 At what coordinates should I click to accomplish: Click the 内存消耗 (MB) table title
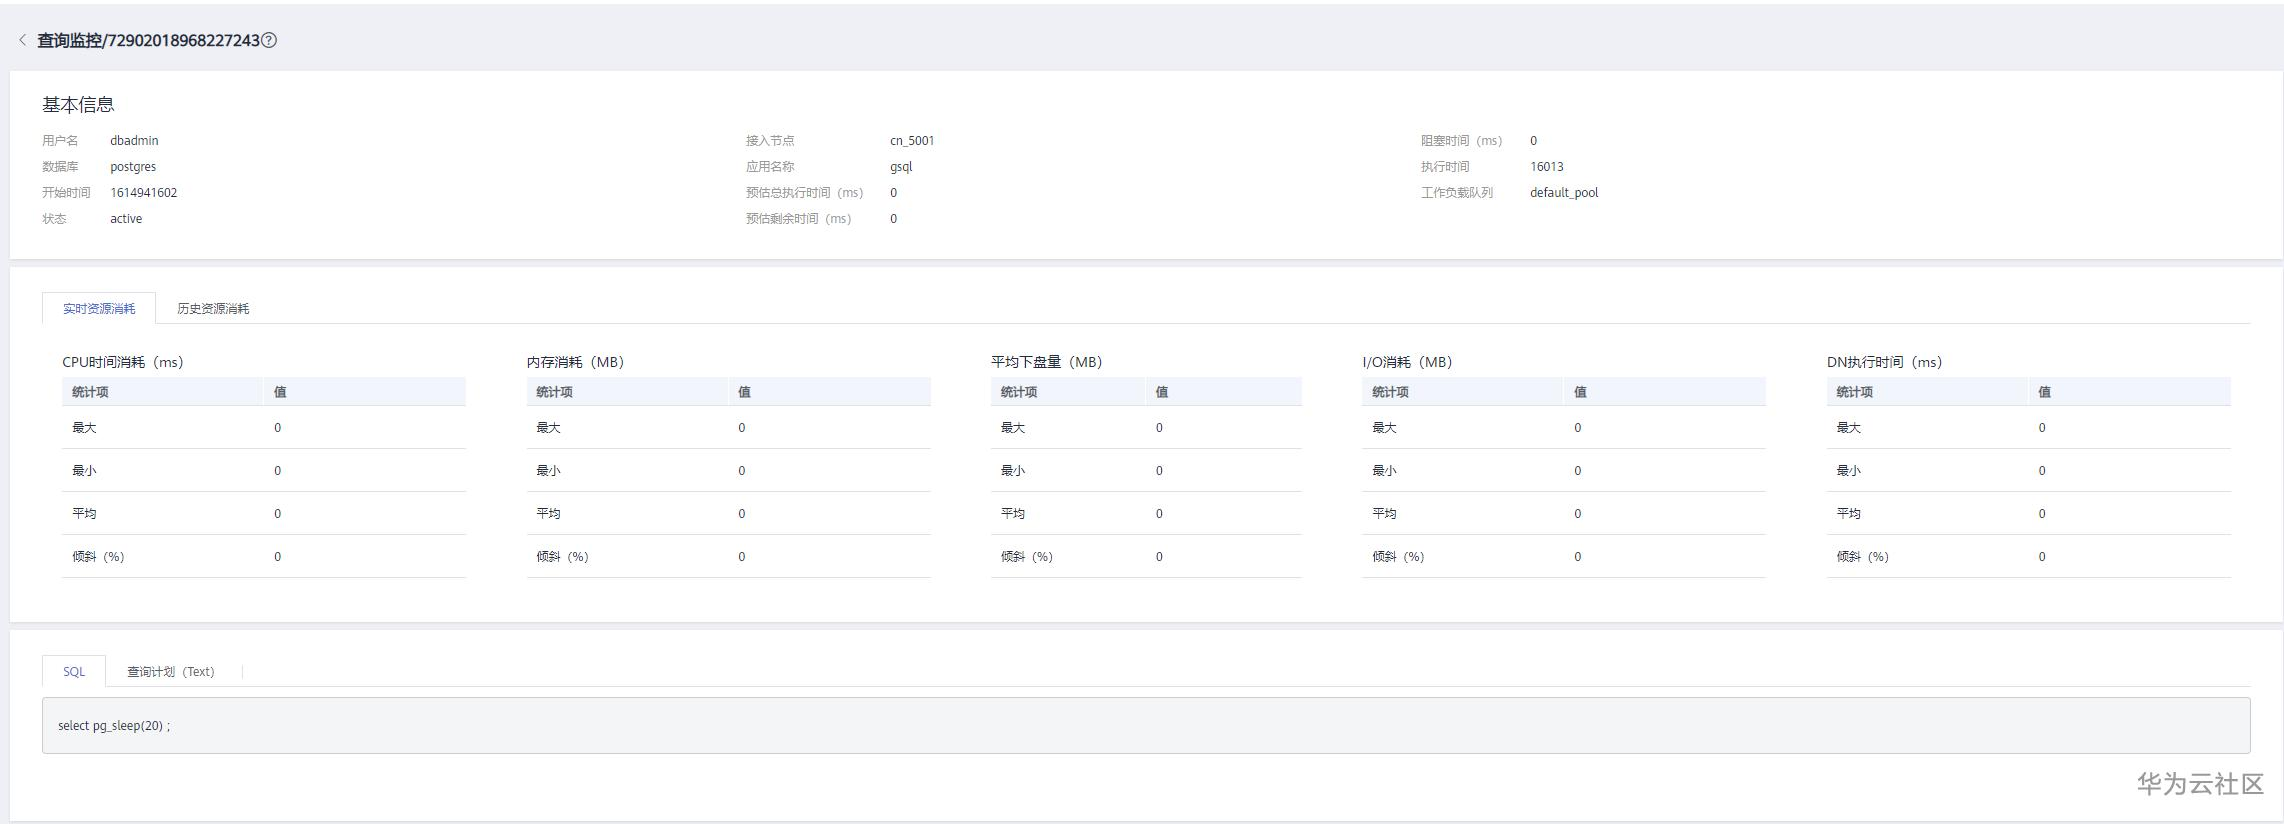coord(575,362)
